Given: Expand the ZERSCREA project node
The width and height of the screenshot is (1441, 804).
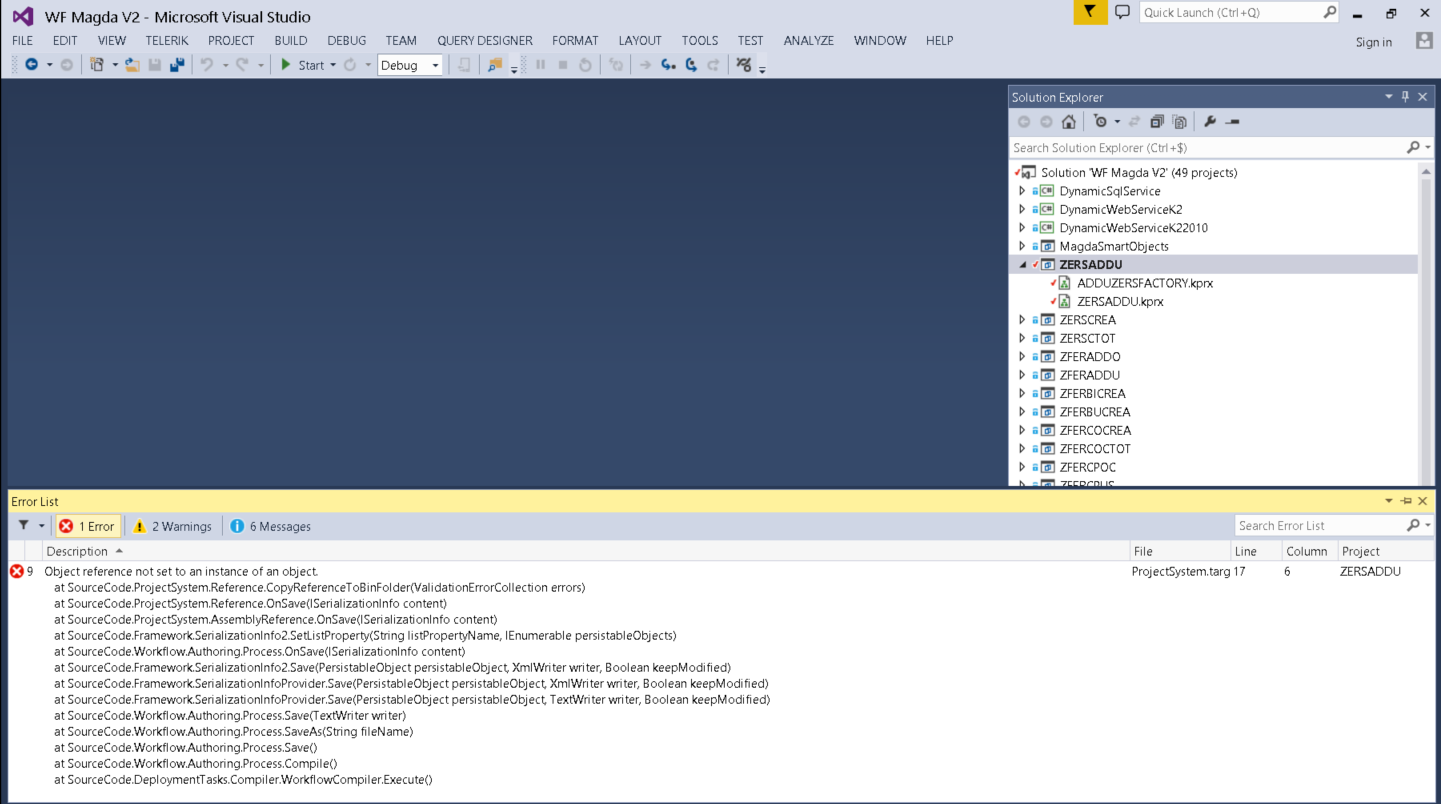Looking at the screenshot, I should point(1022,320).
